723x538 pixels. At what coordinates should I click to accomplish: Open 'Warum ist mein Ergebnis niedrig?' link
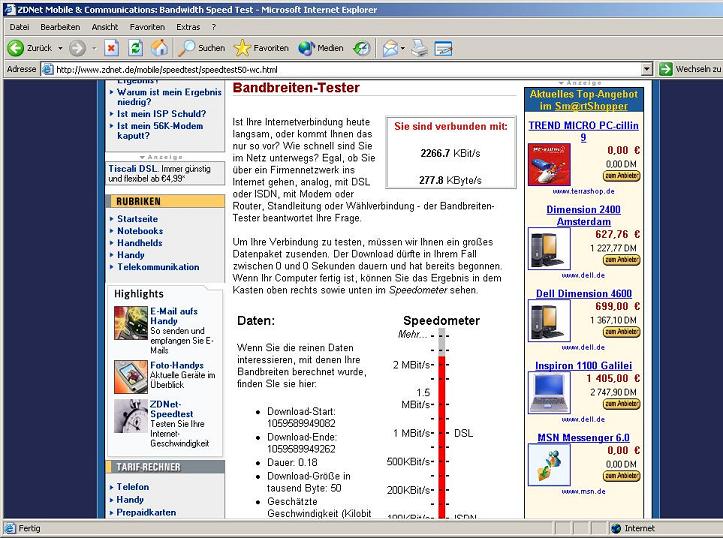click(169, 97)
